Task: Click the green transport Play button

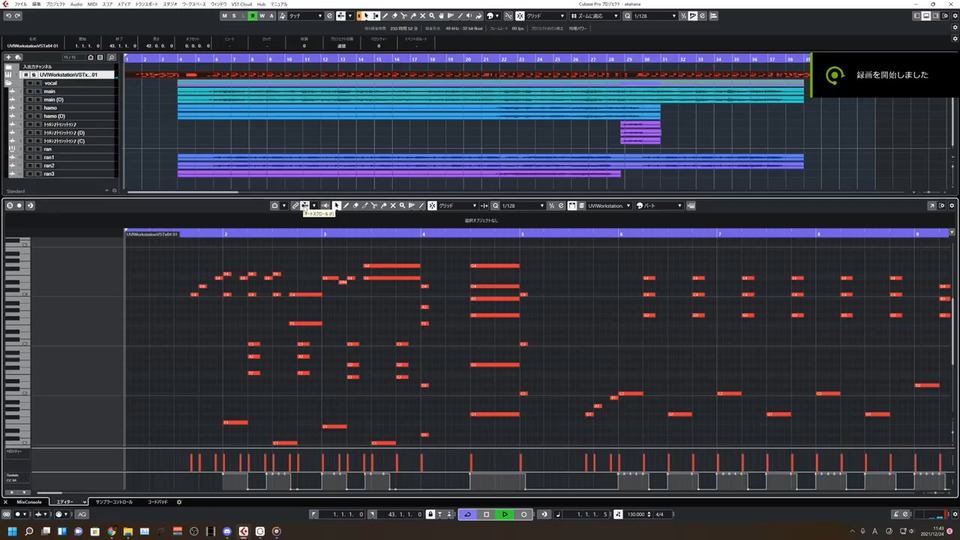Action: click(x=505, y=514)
